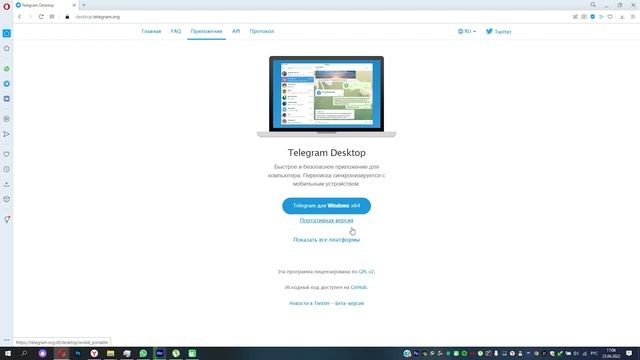Image resolution: width=640 pixels, height=360 pixels.
Task: Open Downloads icon in the Opera sidebar
Action: point(7,184)
